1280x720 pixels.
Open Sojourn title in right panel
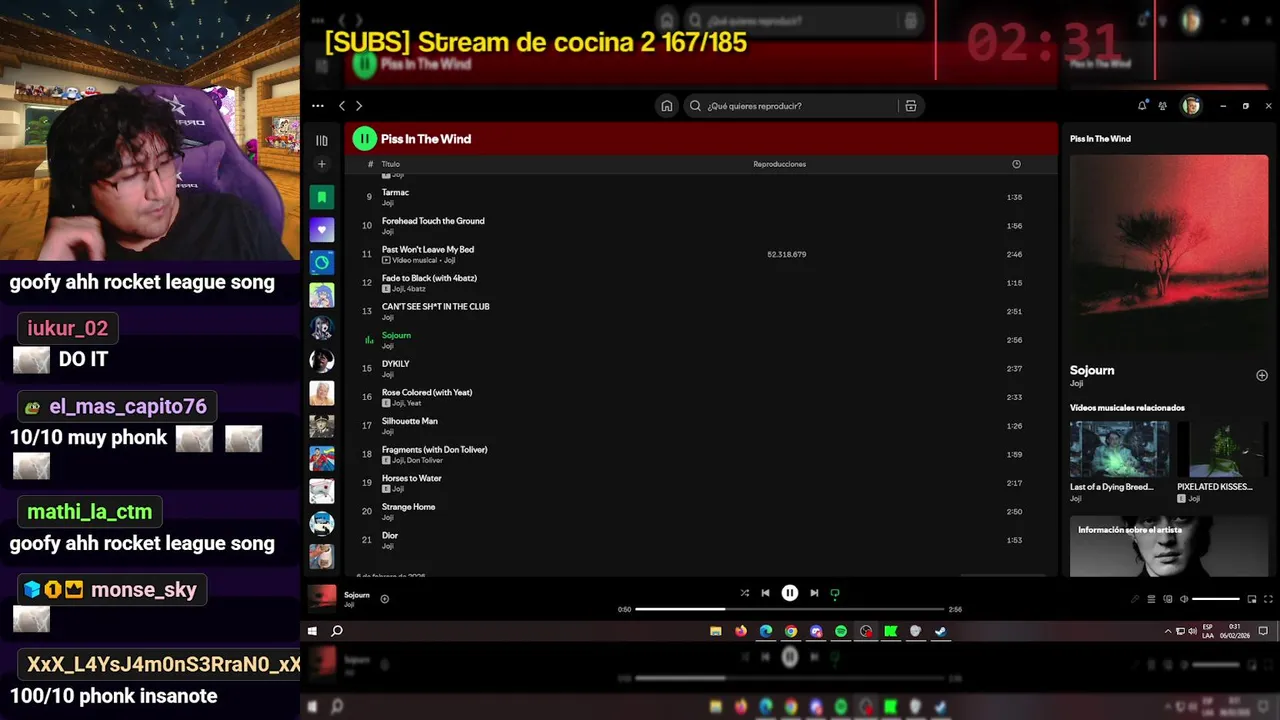[1092, 370]
